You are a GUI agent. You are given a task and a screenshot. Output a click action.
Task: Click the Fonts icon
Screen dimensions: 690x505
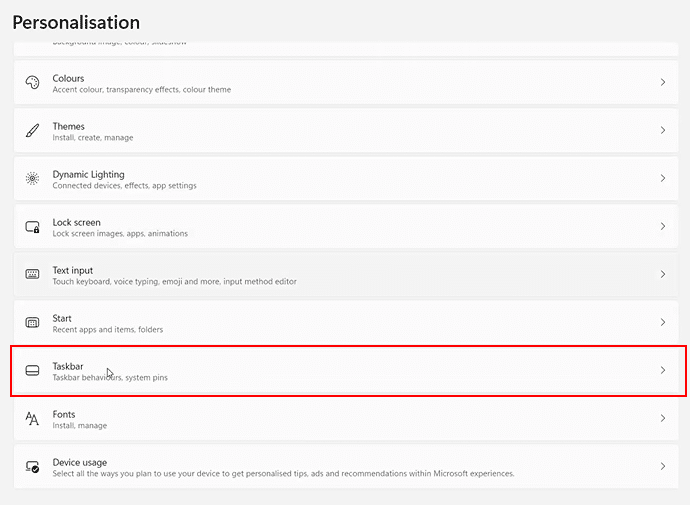[x=32, y=419]
